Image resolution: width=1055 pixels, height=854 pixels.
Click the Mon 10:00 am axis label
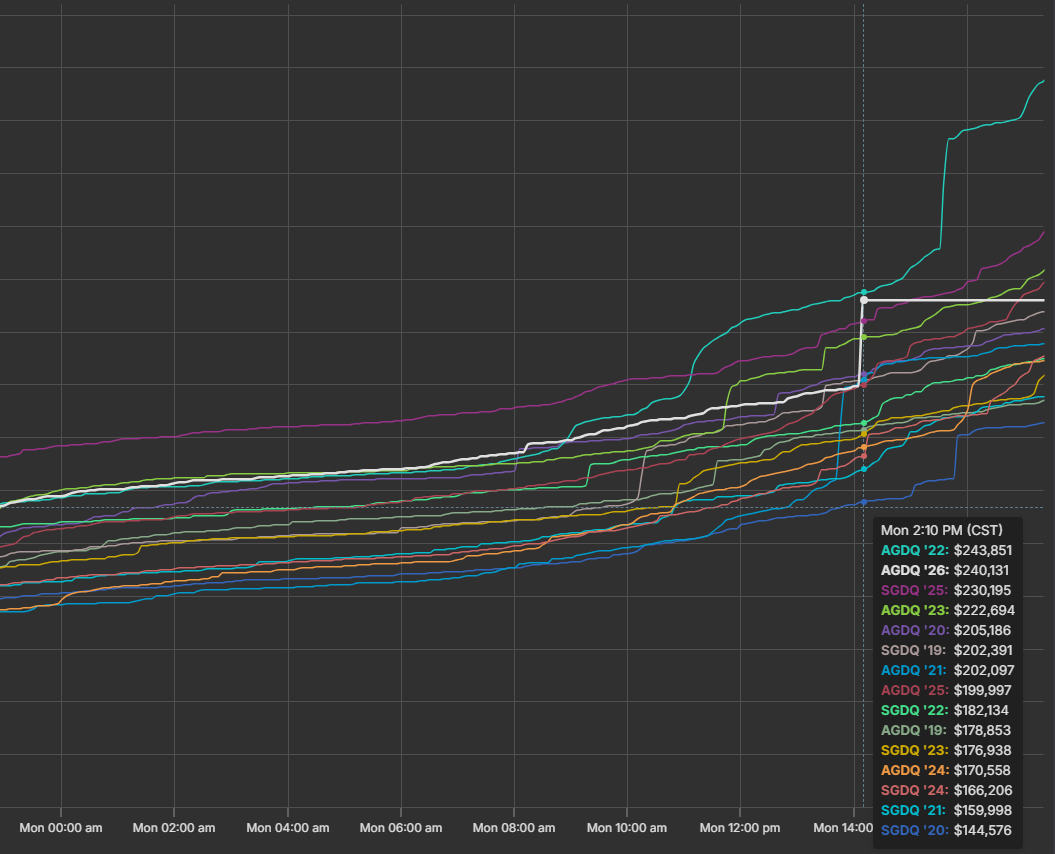tap(626, 828)
